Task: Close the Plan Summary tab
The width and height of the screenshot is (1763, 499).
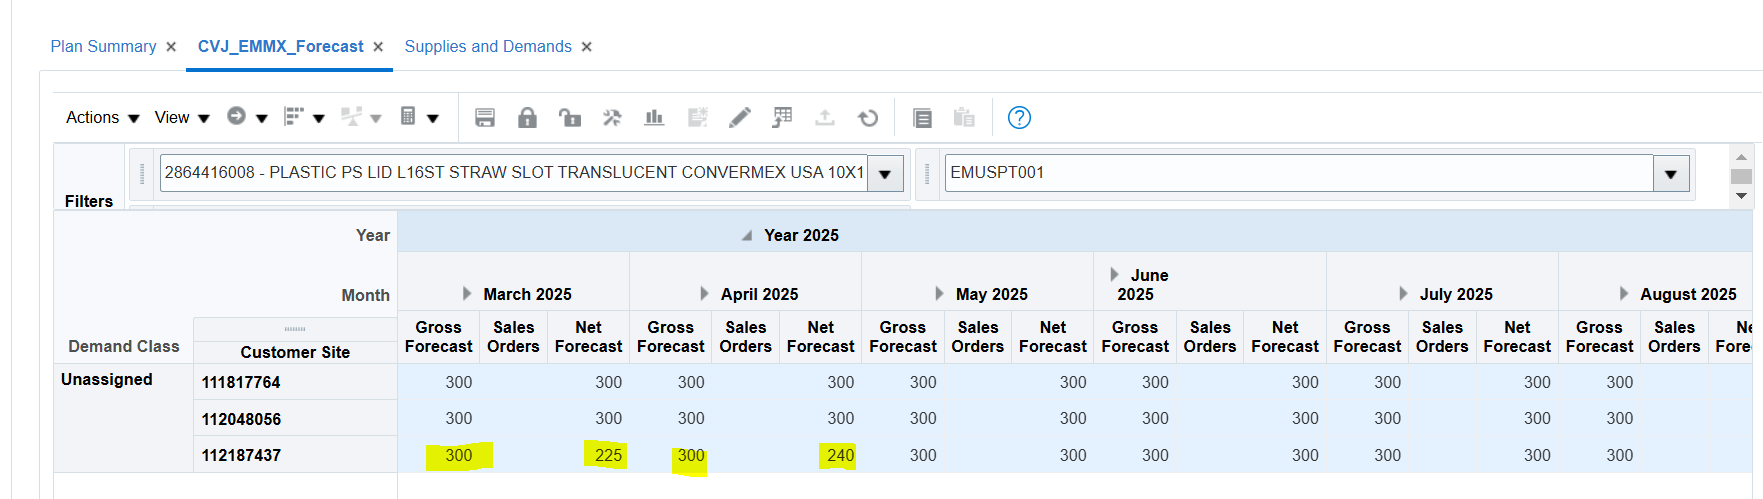Action: 171,47
